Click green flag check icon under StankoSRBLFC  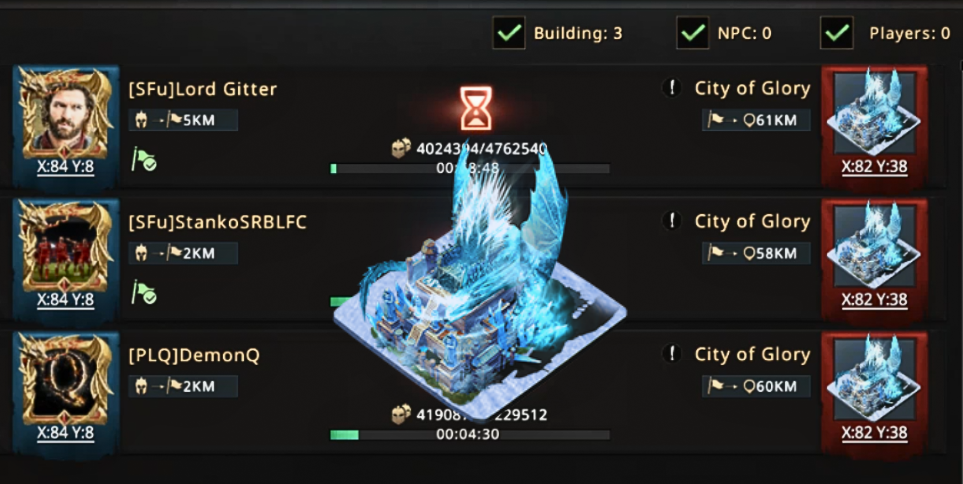pos(144,294)
